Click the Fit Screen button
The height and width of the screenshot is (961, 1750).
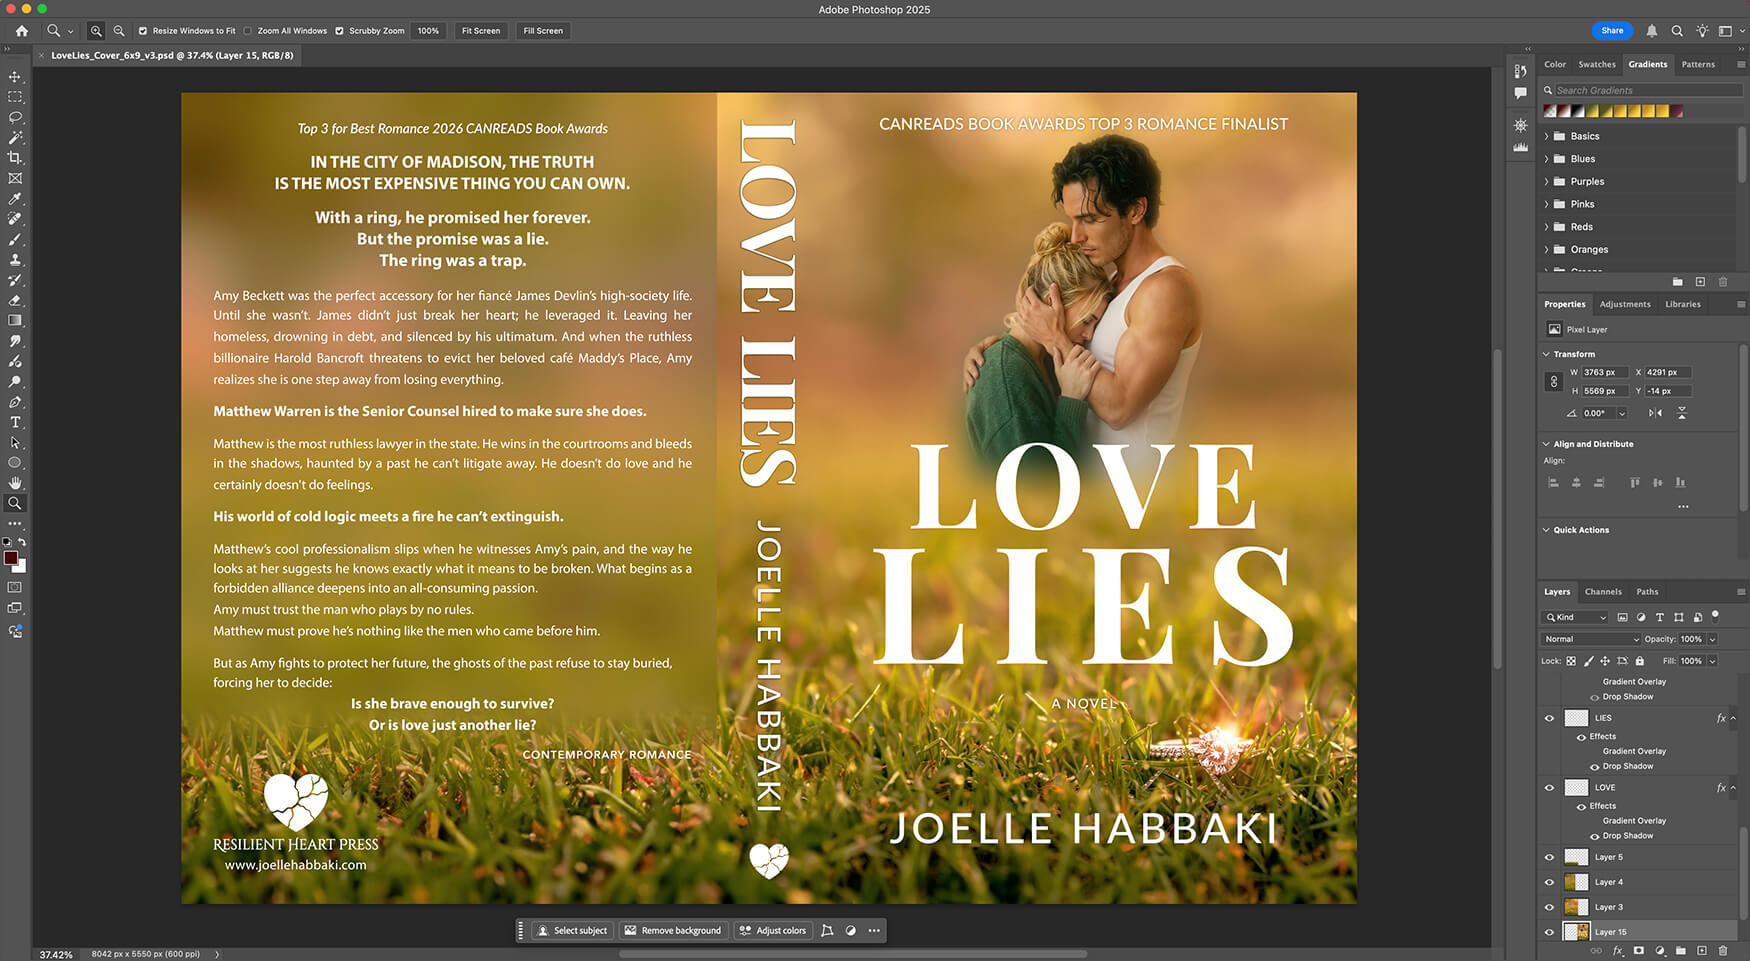click(x=481, y=31)
